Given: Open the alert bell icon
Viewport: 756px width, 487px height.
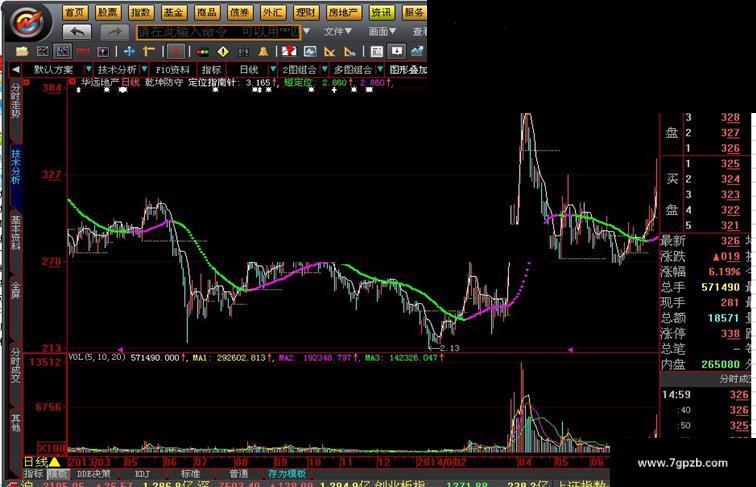Looking at the screenshot, I should 263,51.
